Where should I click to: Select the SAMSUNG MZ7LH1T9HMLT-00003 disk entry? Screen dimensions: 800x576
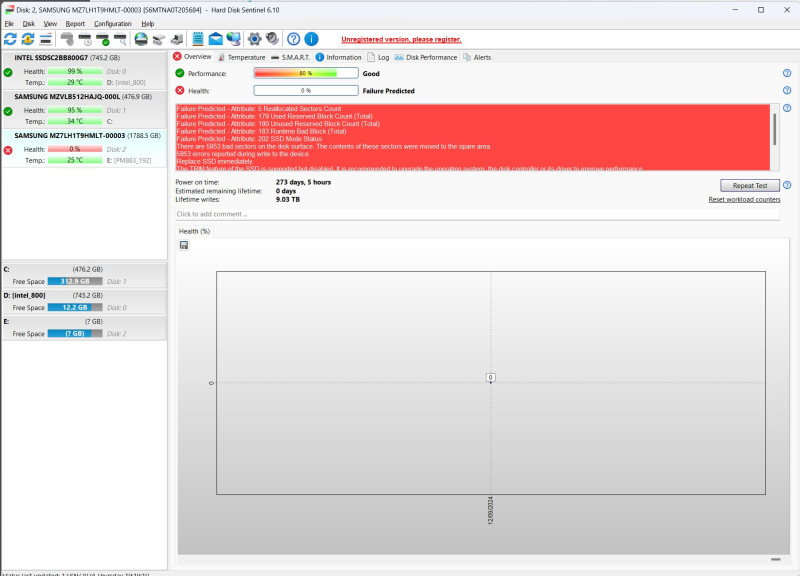pyautogui.click(x=84, y=148)
